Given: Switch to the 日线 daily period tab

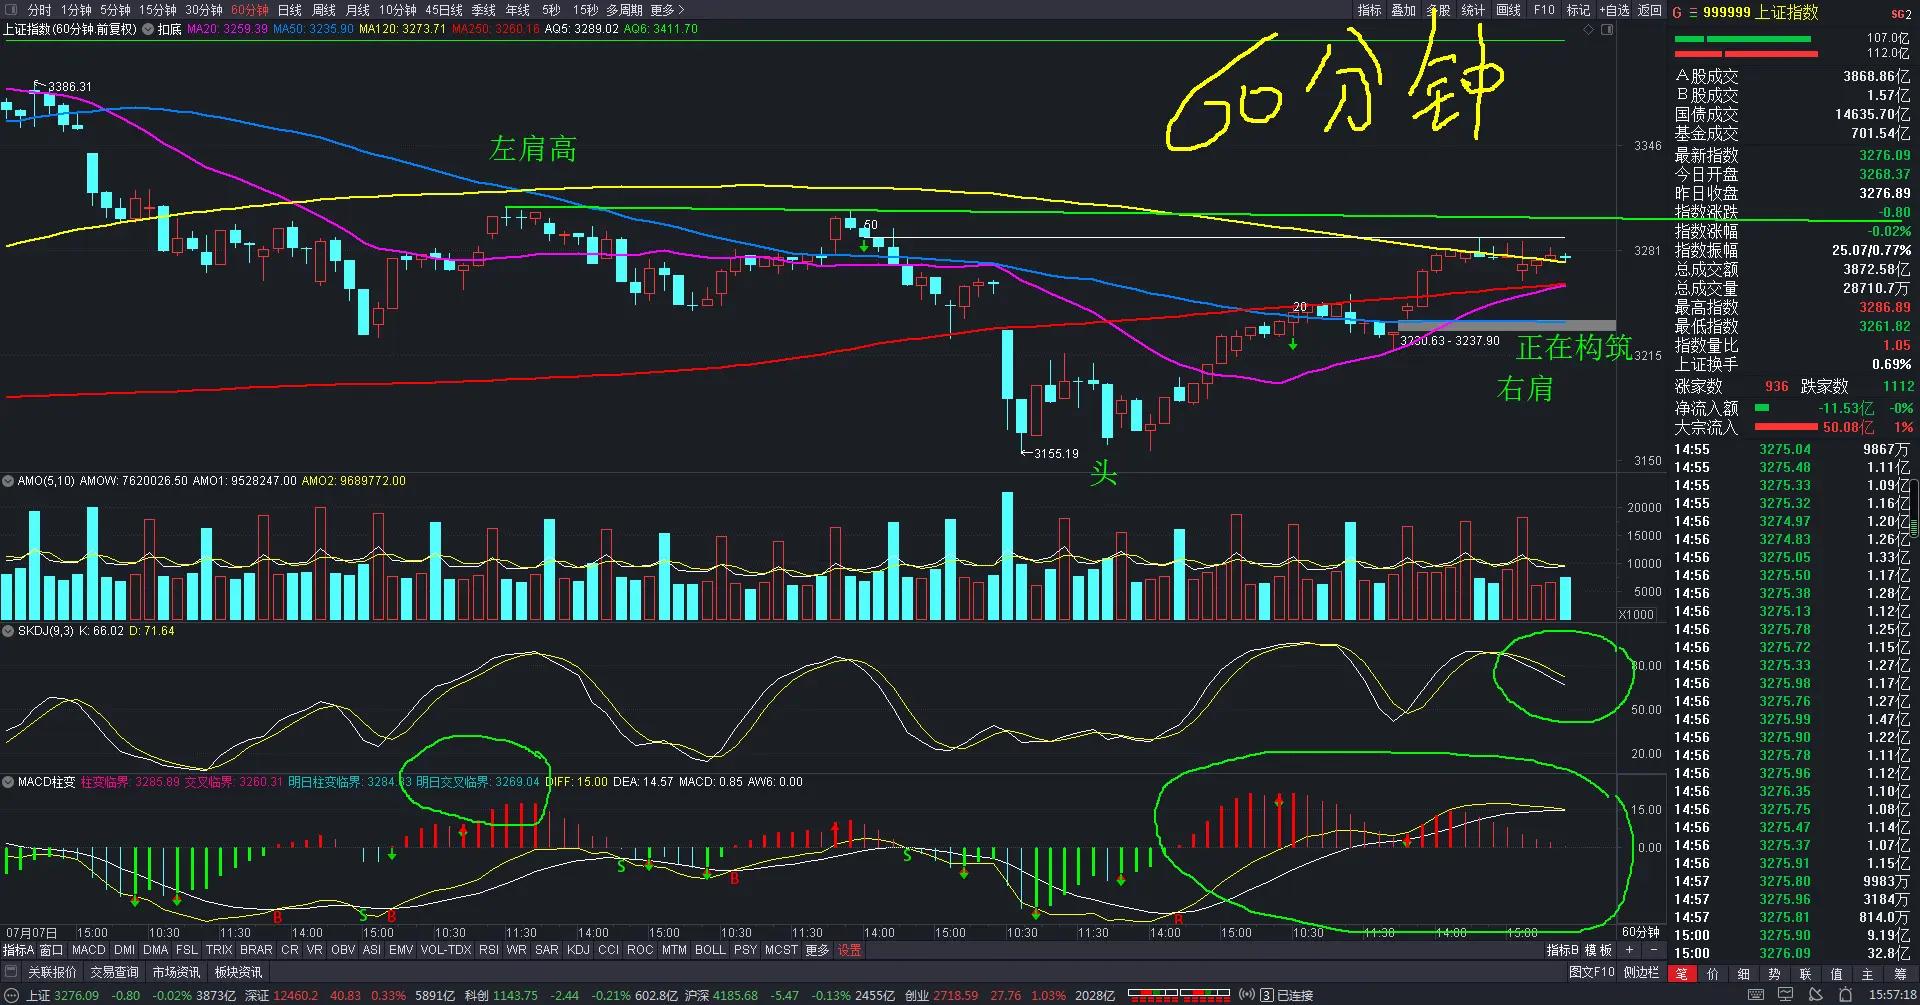Looking at the screenshot, I should (x=289, y=10).
